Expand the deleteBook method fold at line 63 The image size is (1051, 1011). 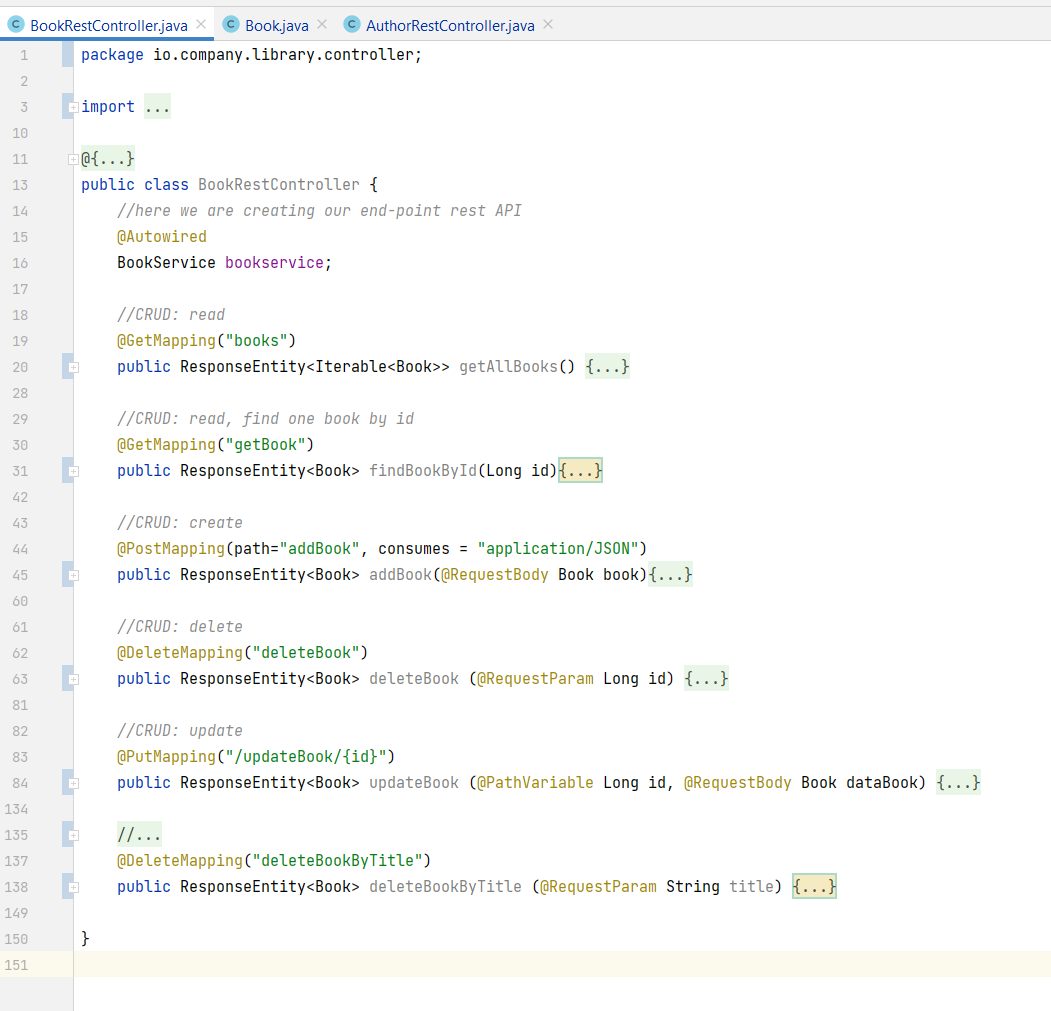click(x=74, y=679)
